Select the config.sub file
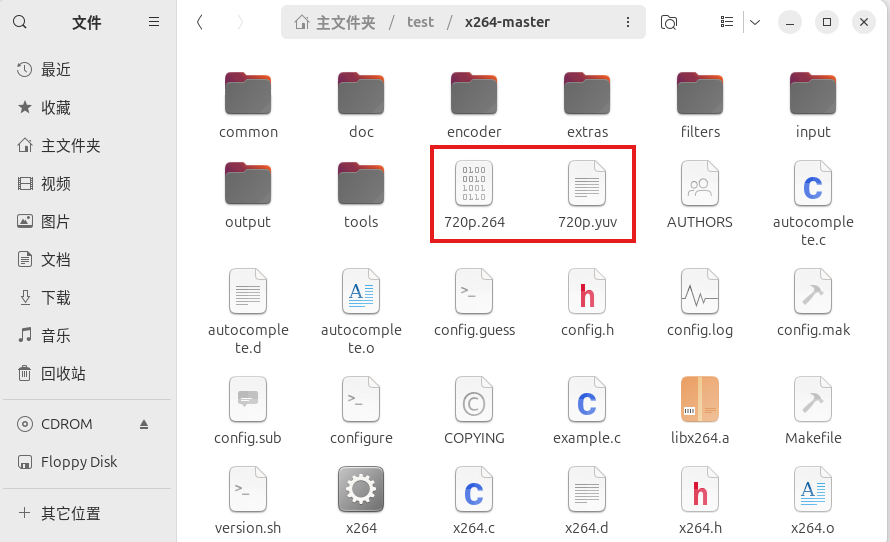 pyautogui.click(x=248, y=411)
